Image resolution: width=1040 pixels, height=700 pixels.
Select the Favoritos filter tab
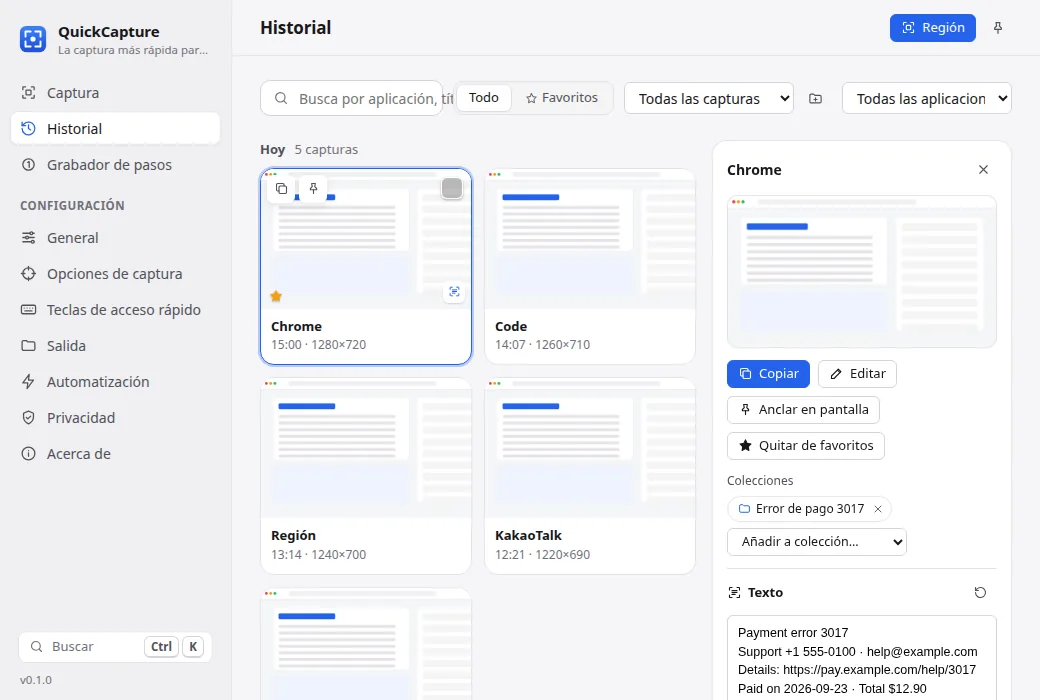pos(562,98)
